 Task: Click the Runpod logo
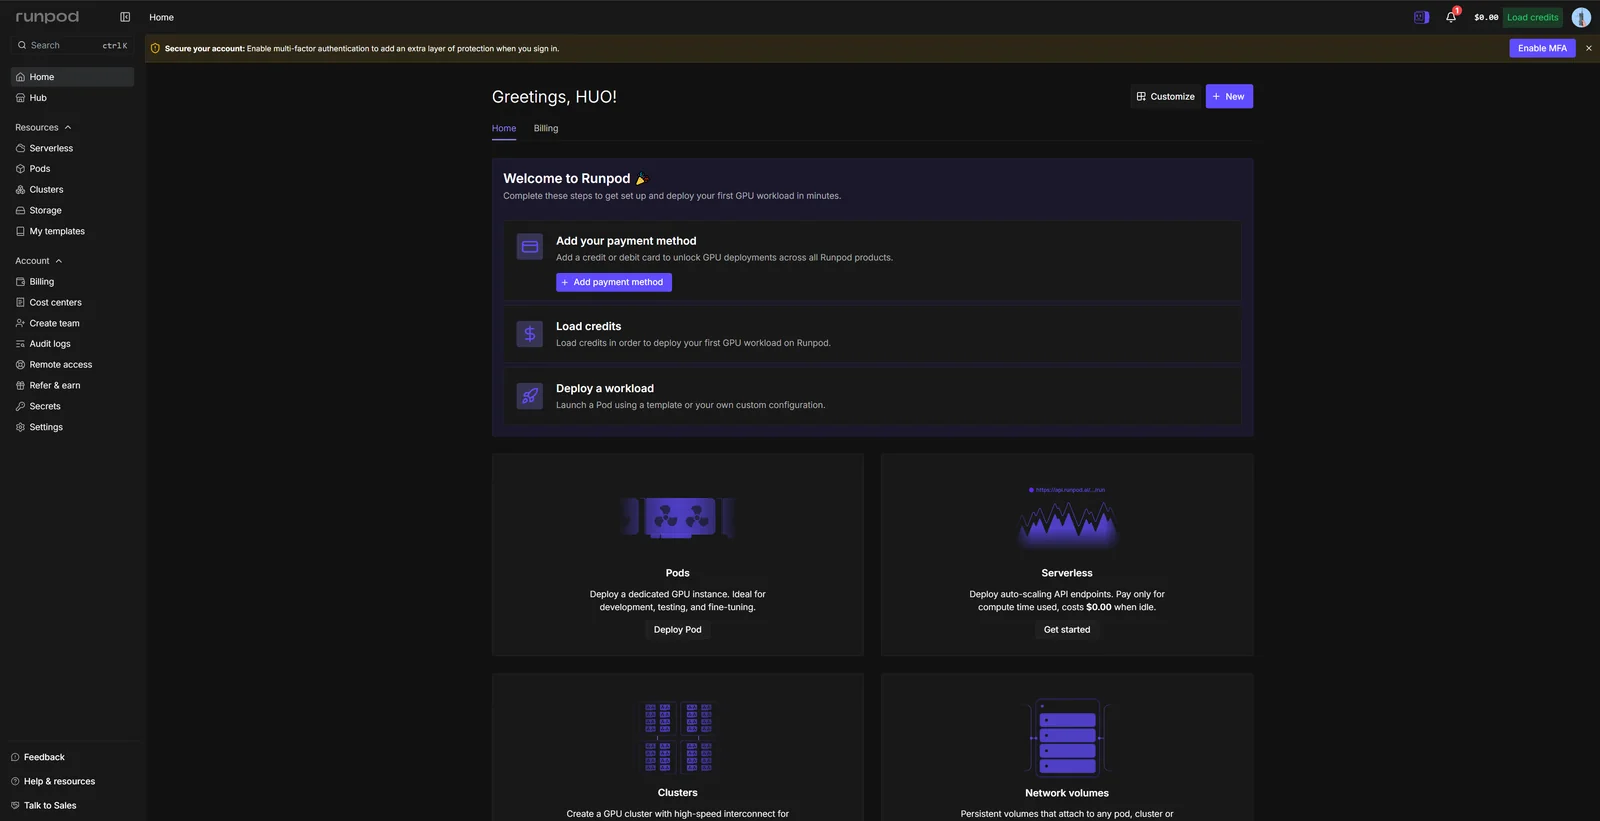[47, 17]
